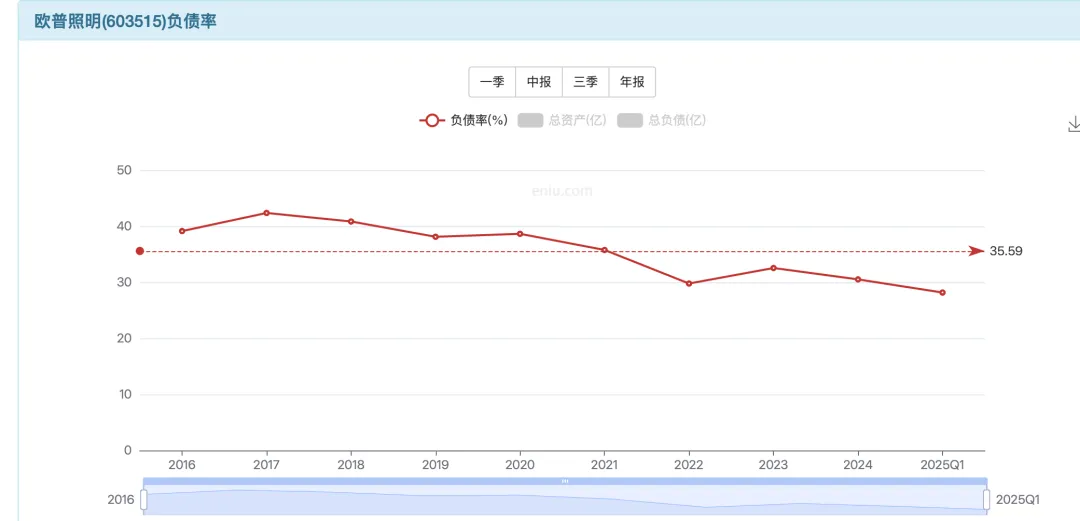The width and height of the screenshot is (1080, 521).
Task: Click the 2025Q1 data point on line
Action: pos(942,292)
